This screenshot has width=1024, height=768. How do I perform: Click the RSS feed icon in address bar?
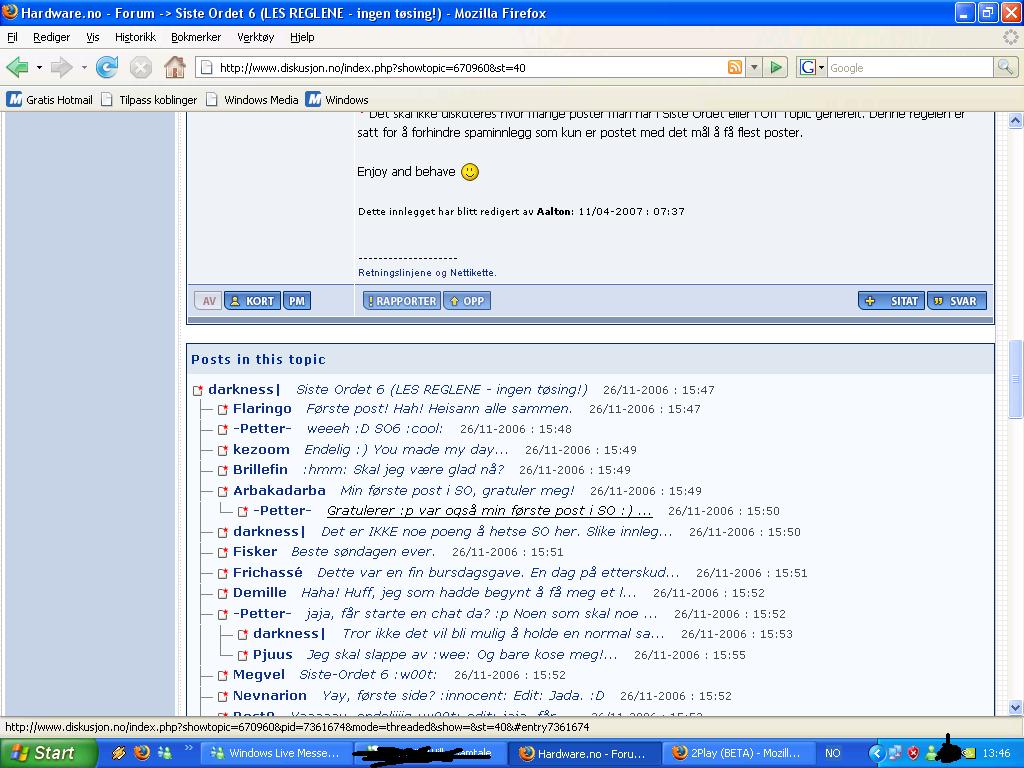735,67
